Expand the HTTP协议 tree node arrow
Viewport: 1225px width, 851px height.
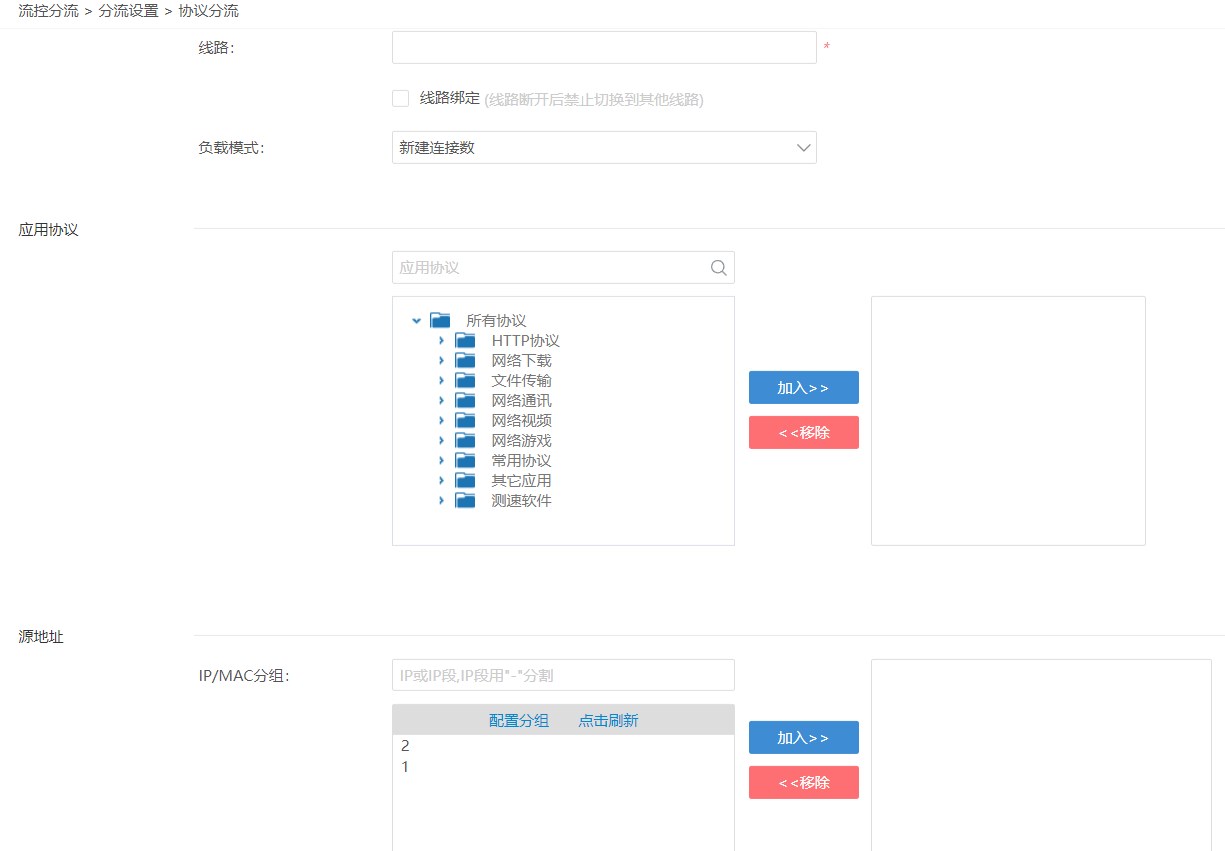point(441,341)
